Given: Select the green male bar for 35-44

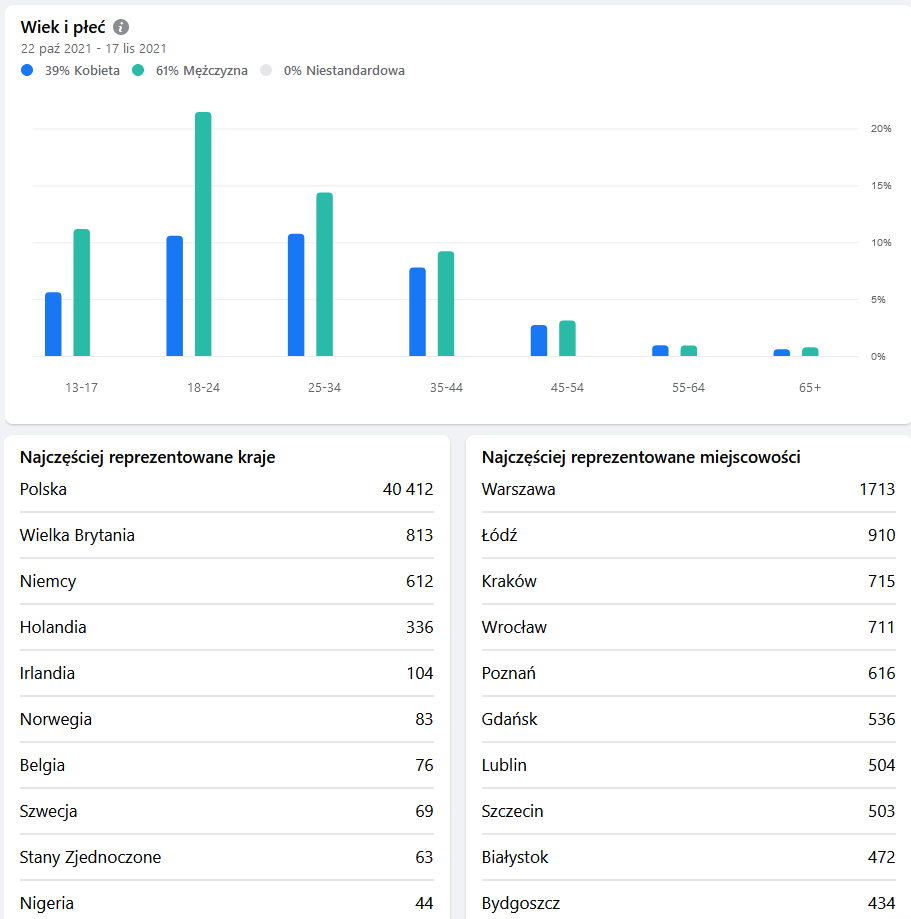Looking at the screenshot, I should 446,304.
